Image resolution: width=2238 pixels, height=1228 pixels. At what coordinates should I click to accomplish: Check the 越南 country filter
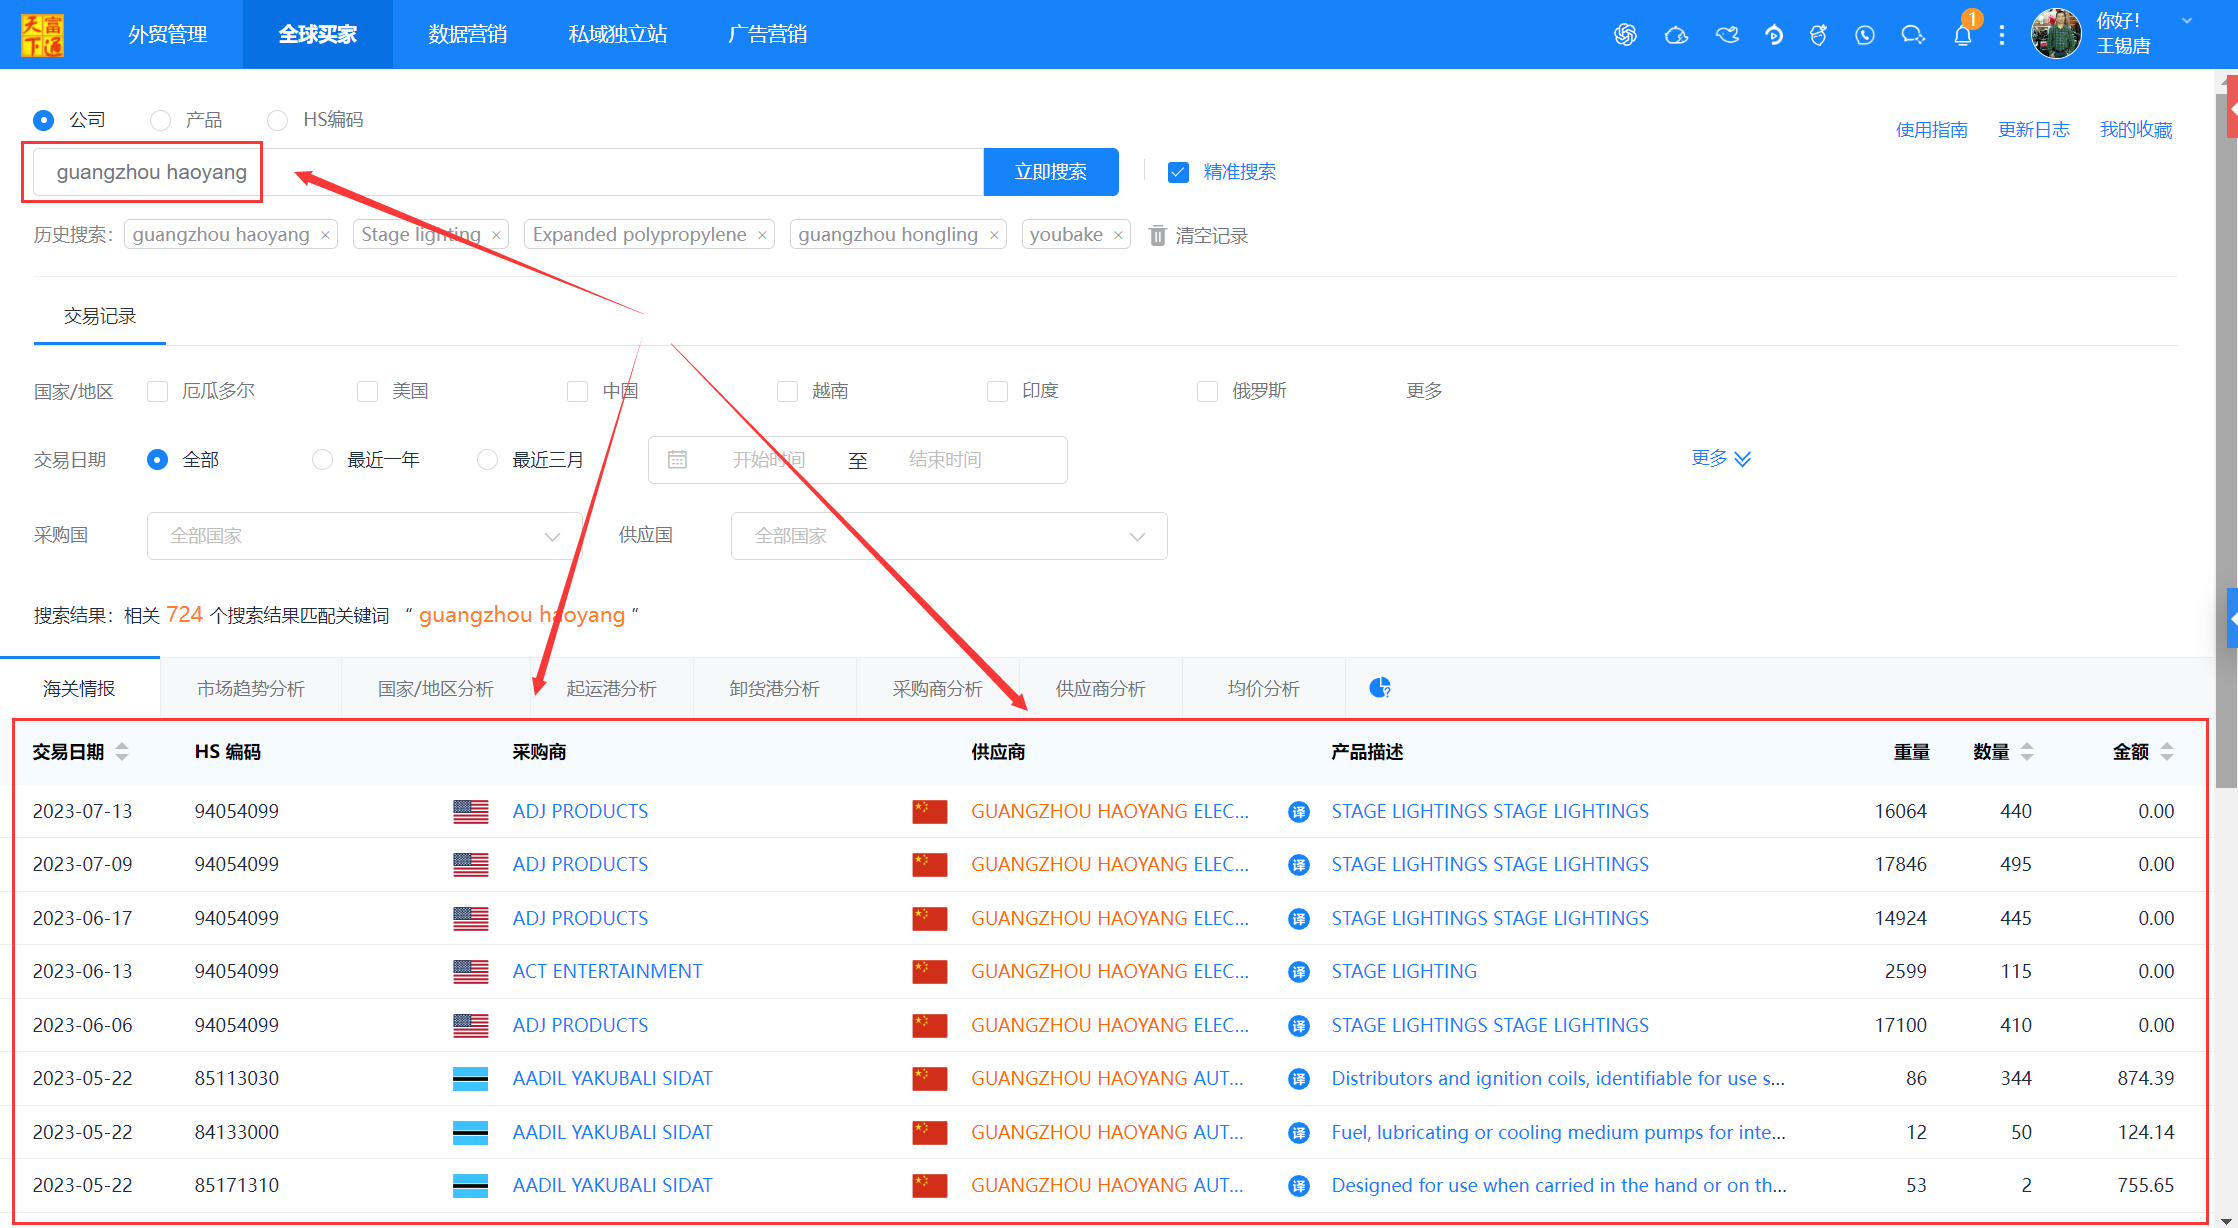pos(787,391)
